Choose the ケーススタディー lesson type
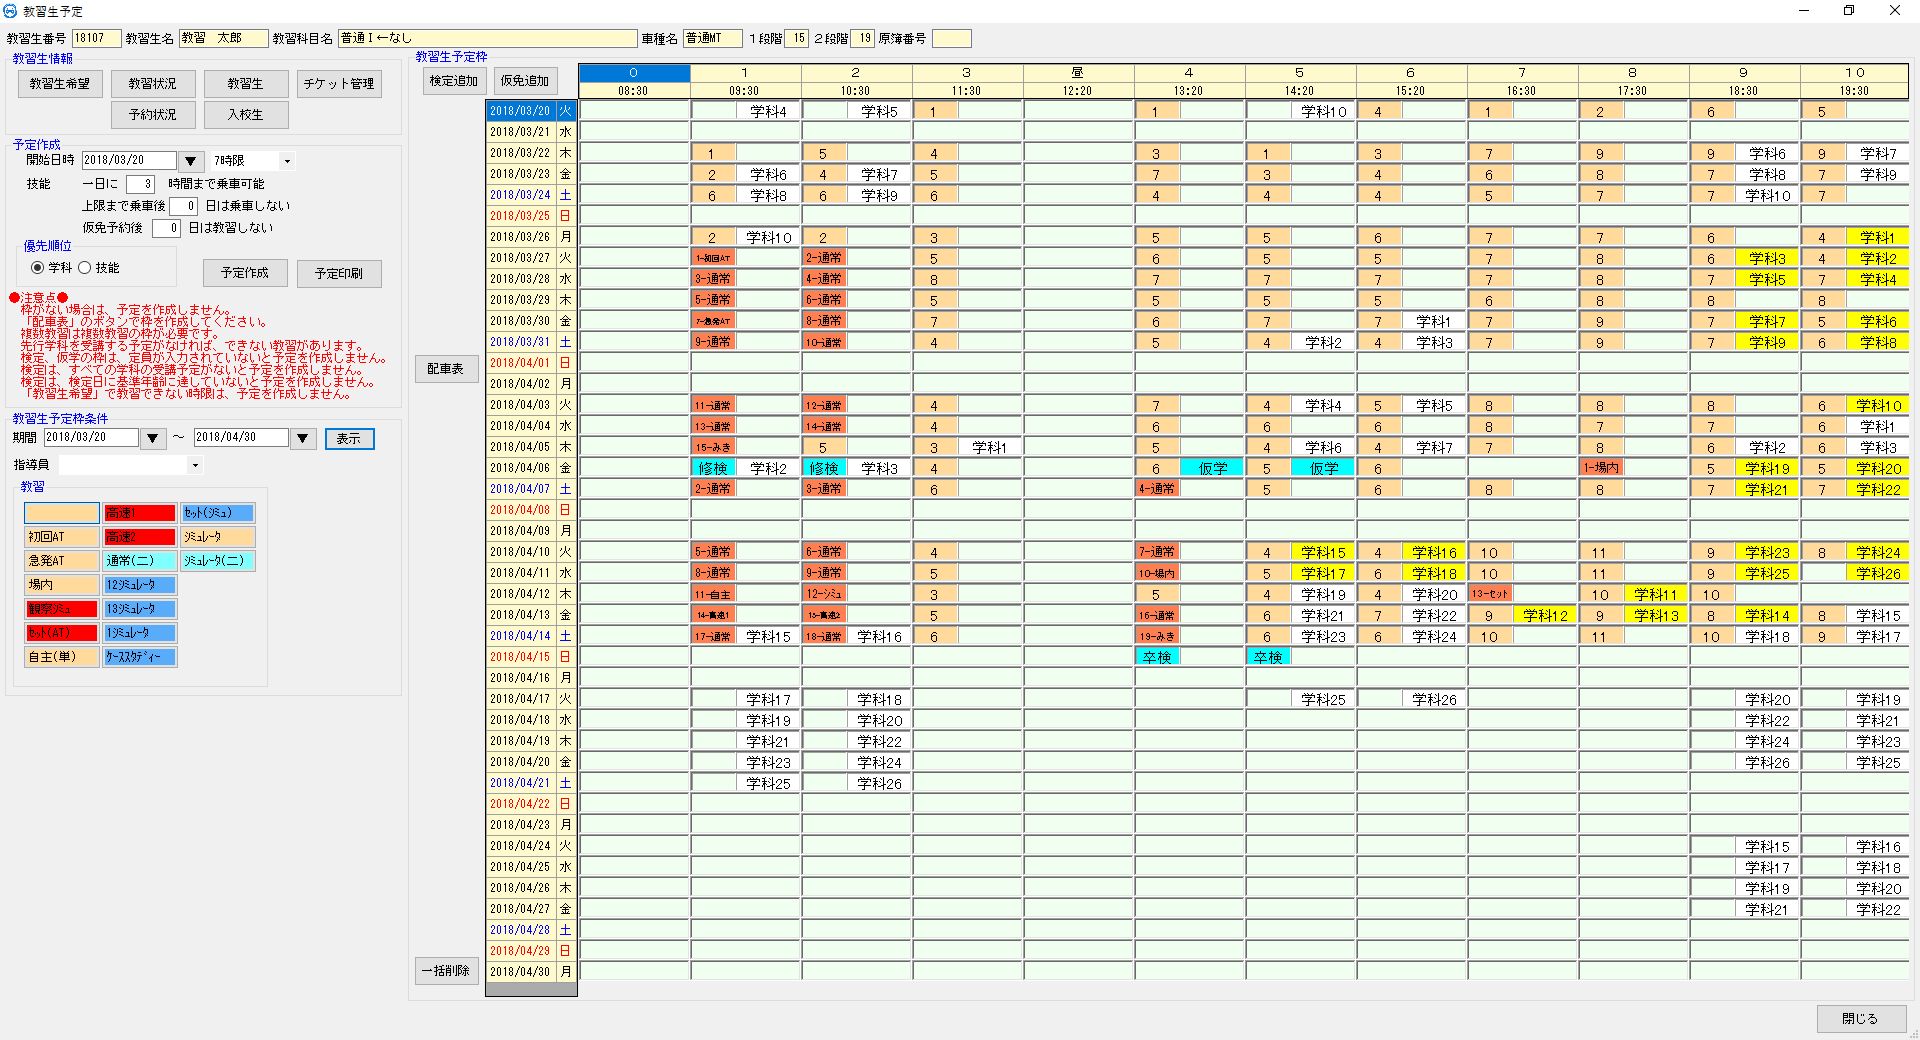Screen dimensions: 1920x1040 (140, 657)
